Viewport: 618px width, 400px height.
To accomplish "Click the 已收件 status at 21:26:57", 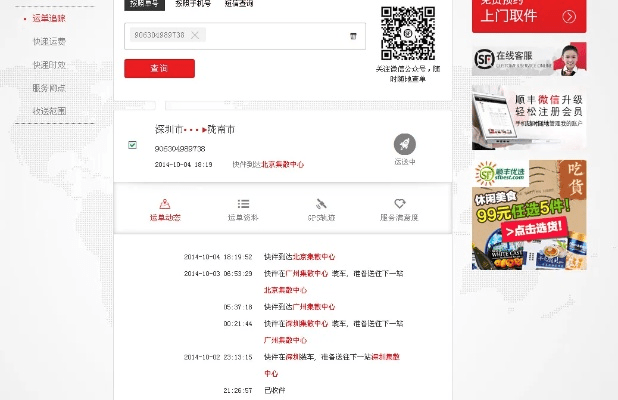I will click(275, 391).
